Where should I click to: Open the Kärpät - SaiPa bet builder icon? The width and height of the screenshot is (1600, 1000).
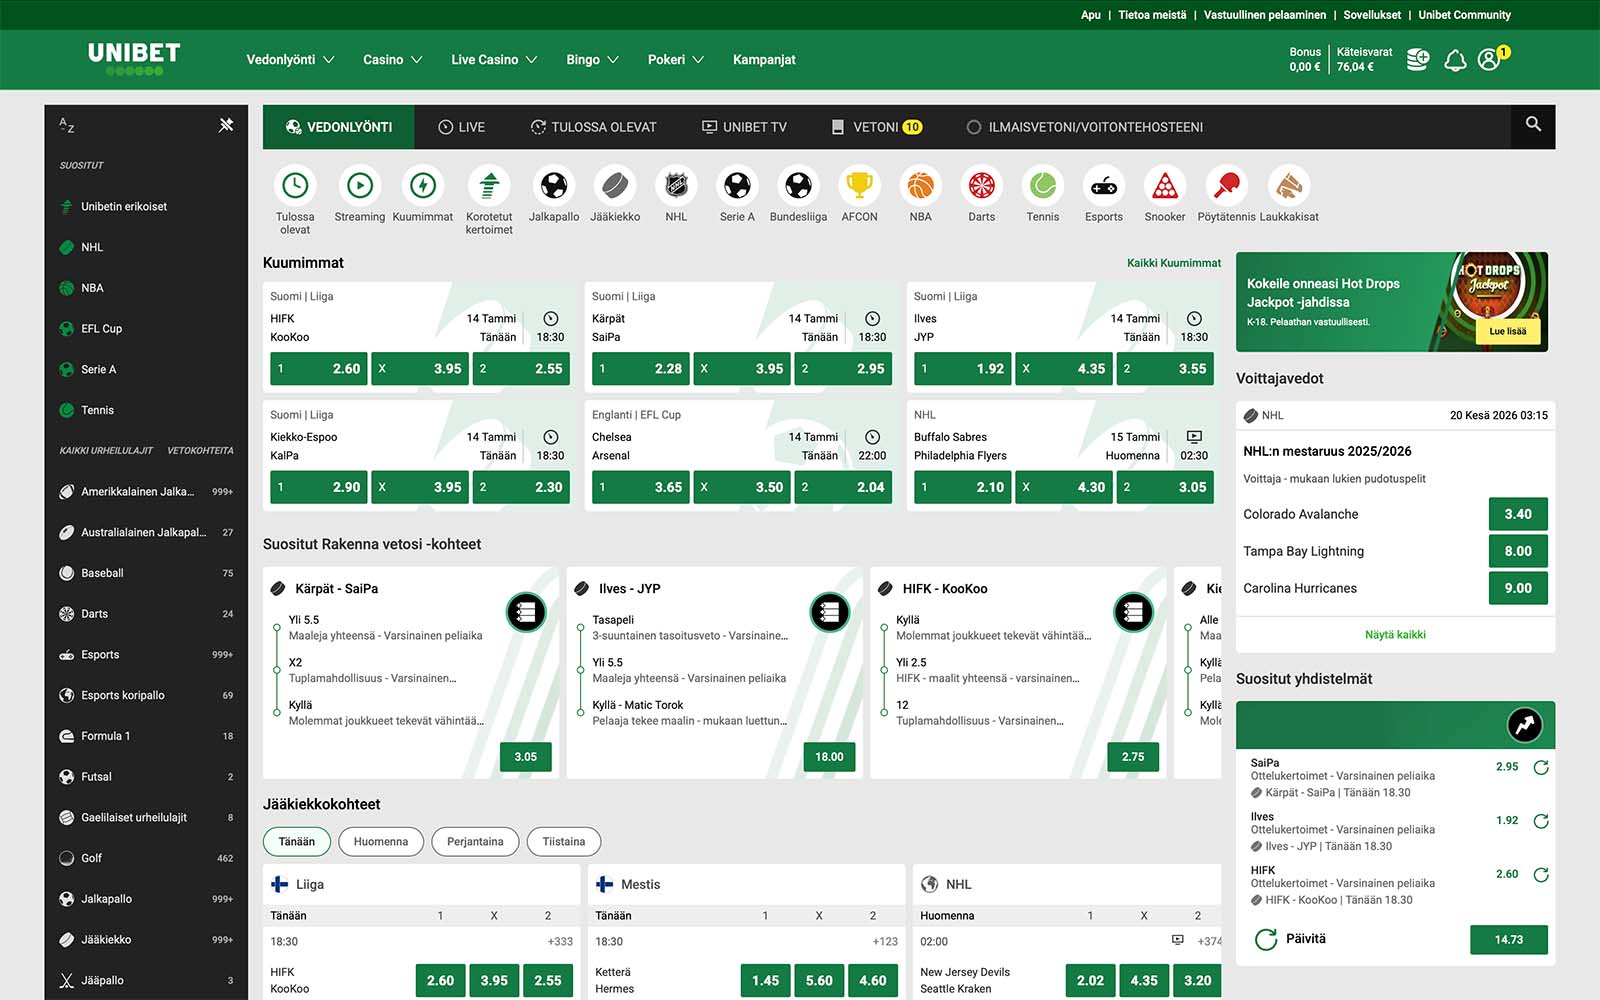(x=526, y=612)
